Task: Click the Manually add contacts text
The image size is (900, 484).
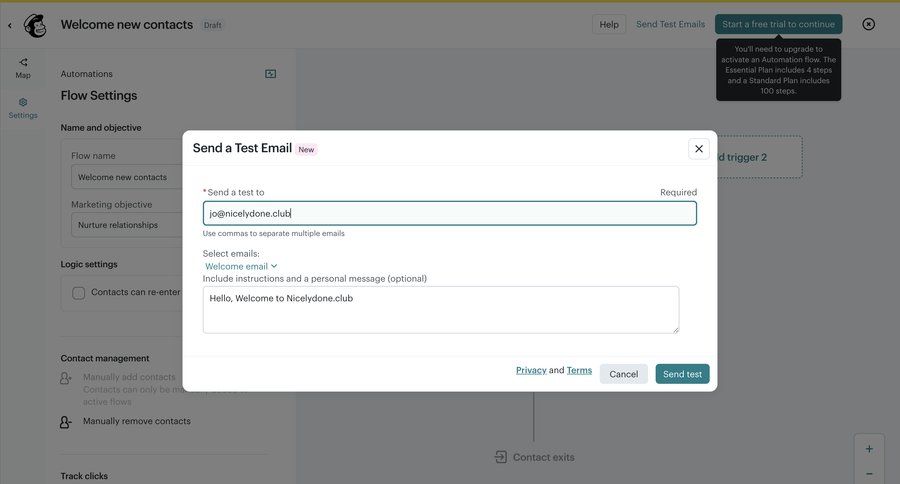Action: pos(129,377)
